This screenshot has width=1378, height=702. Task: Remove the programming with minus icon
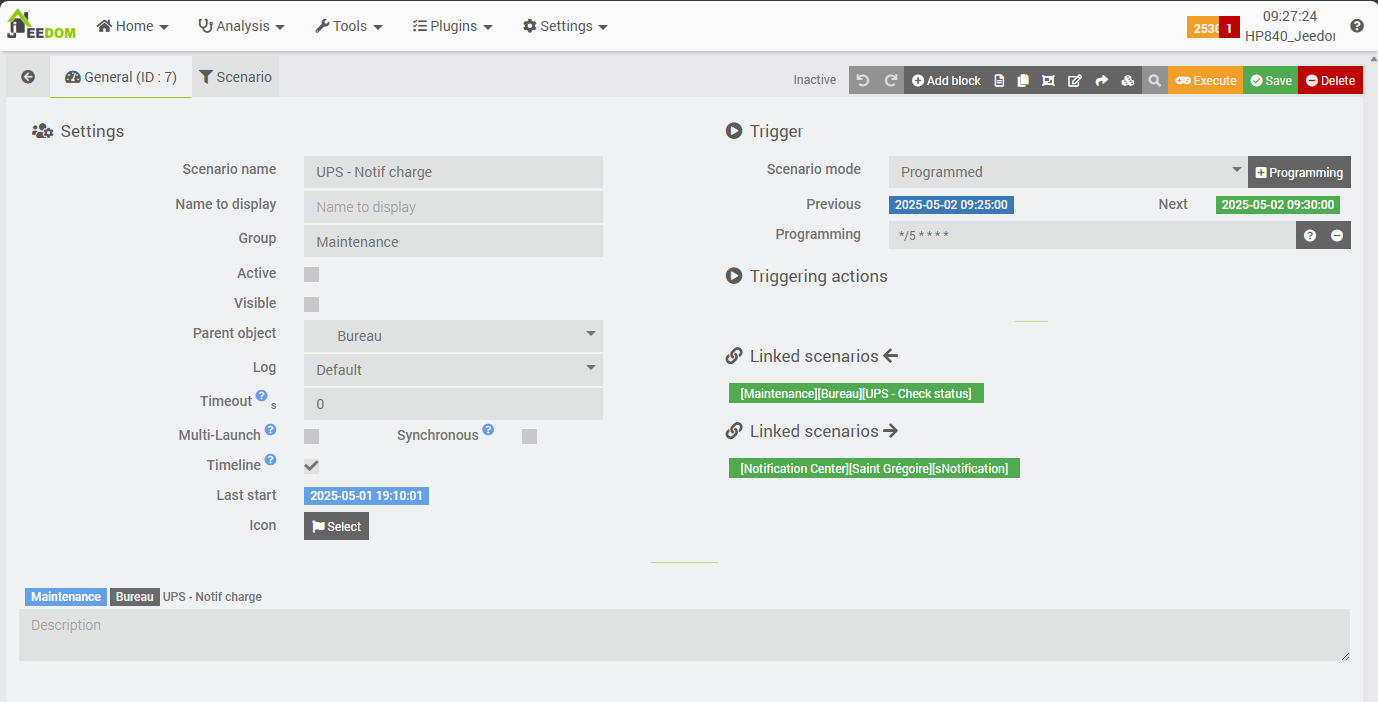(1337, 236)
